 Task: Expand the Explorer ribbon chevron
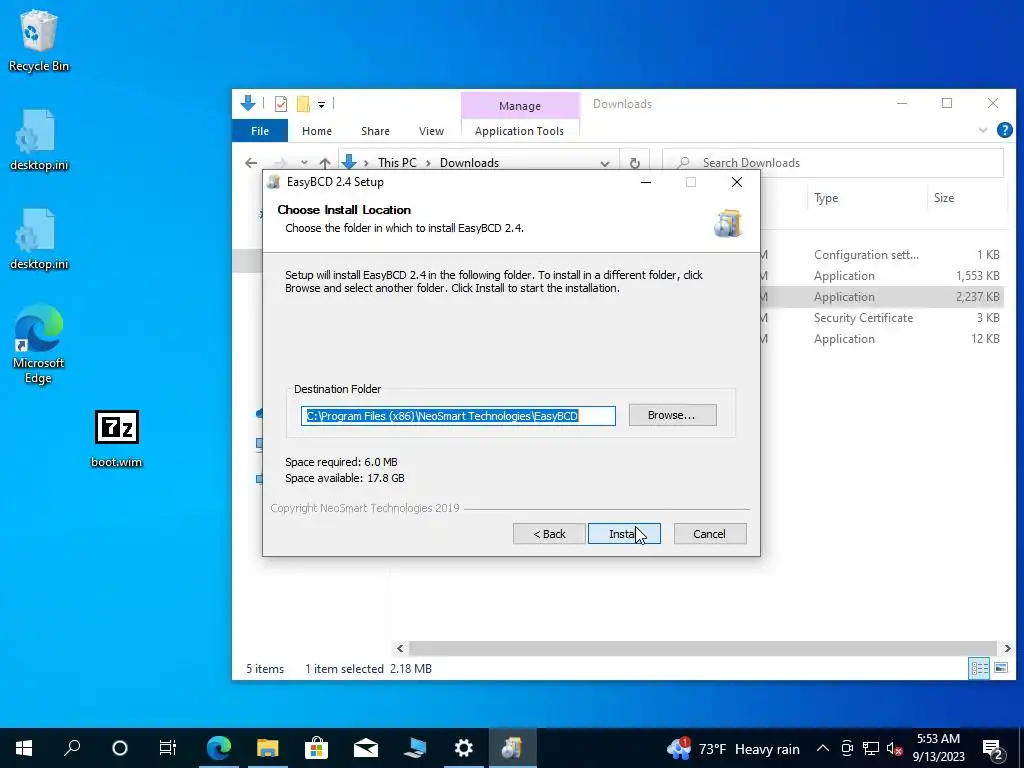(x=983, y=131)
